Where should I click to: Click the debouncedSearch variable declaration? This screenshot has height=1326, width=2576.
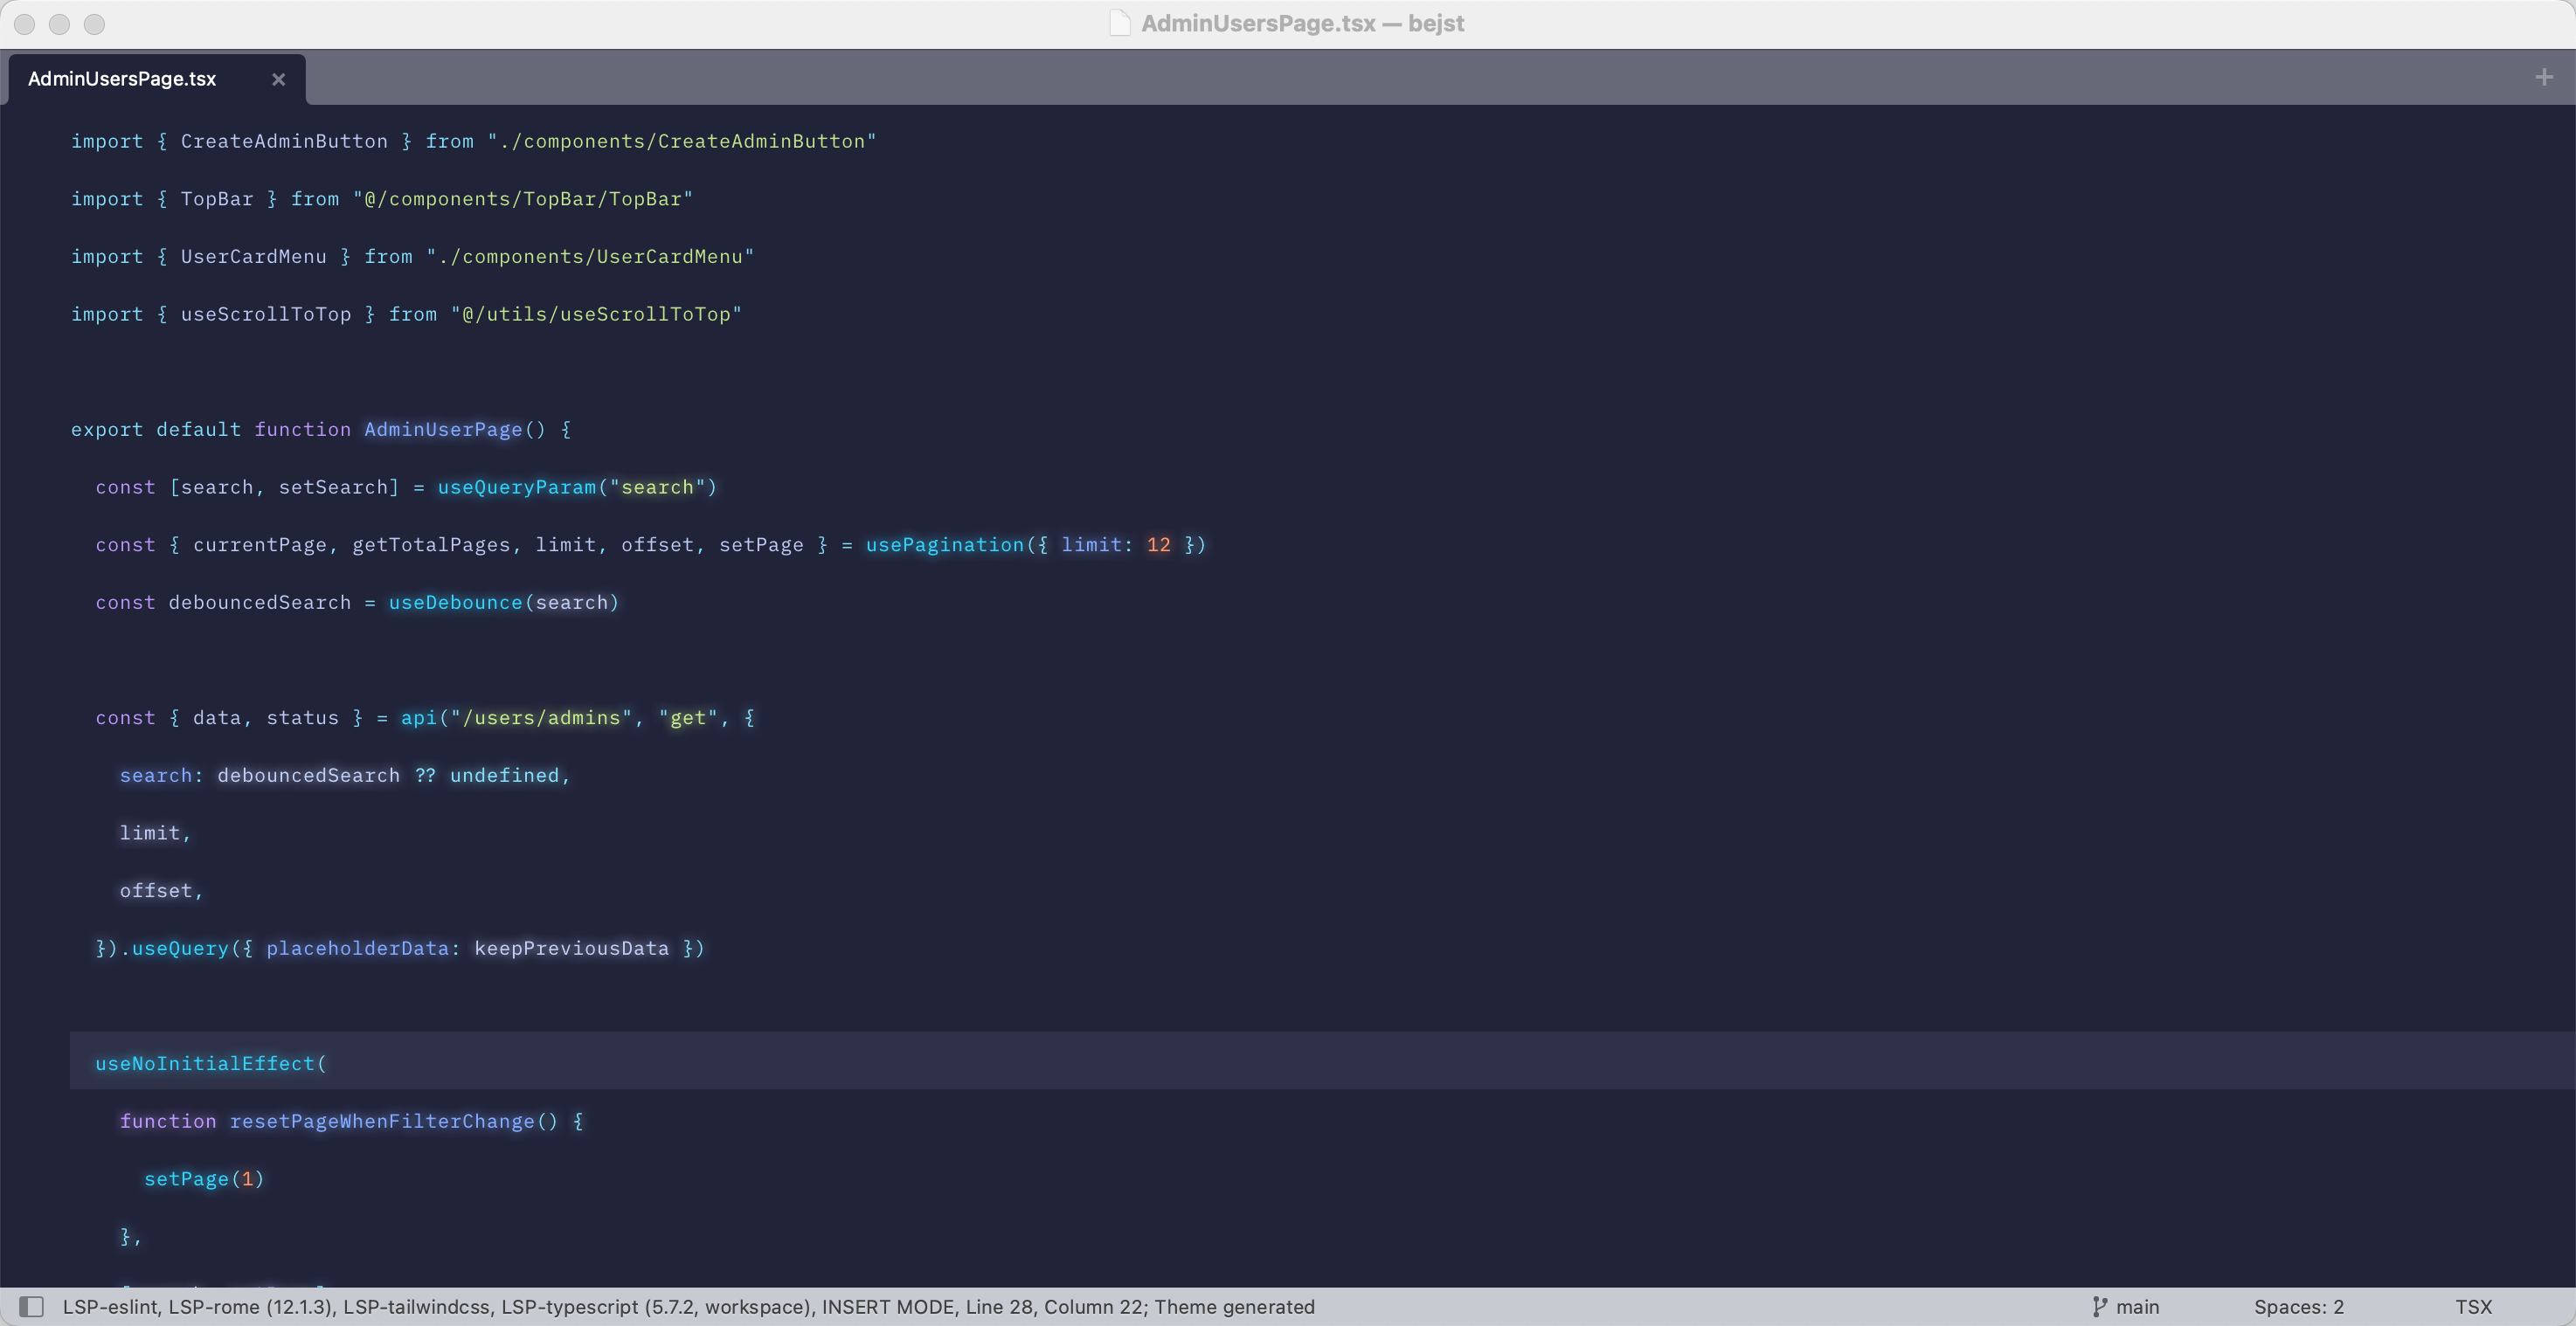click(260, 602)
